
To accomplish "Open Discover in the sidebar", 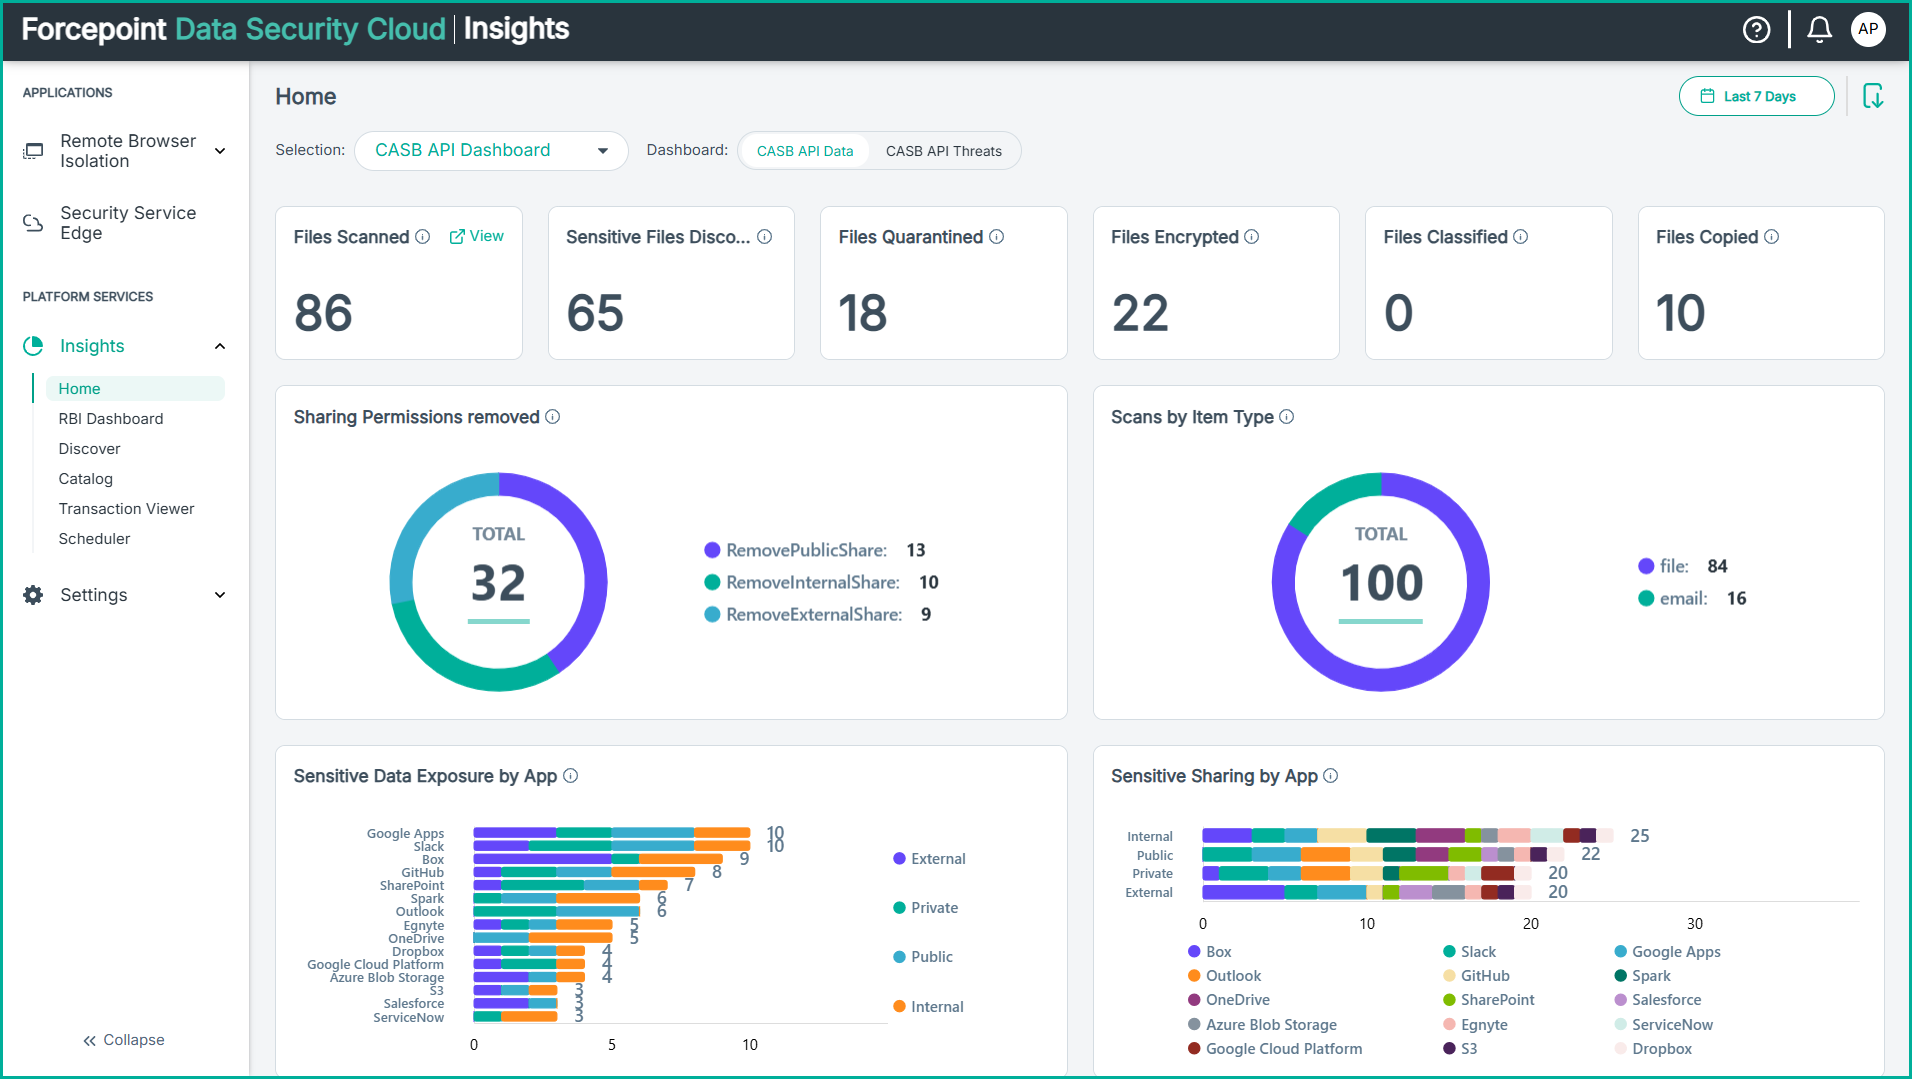I will (89, 449).
